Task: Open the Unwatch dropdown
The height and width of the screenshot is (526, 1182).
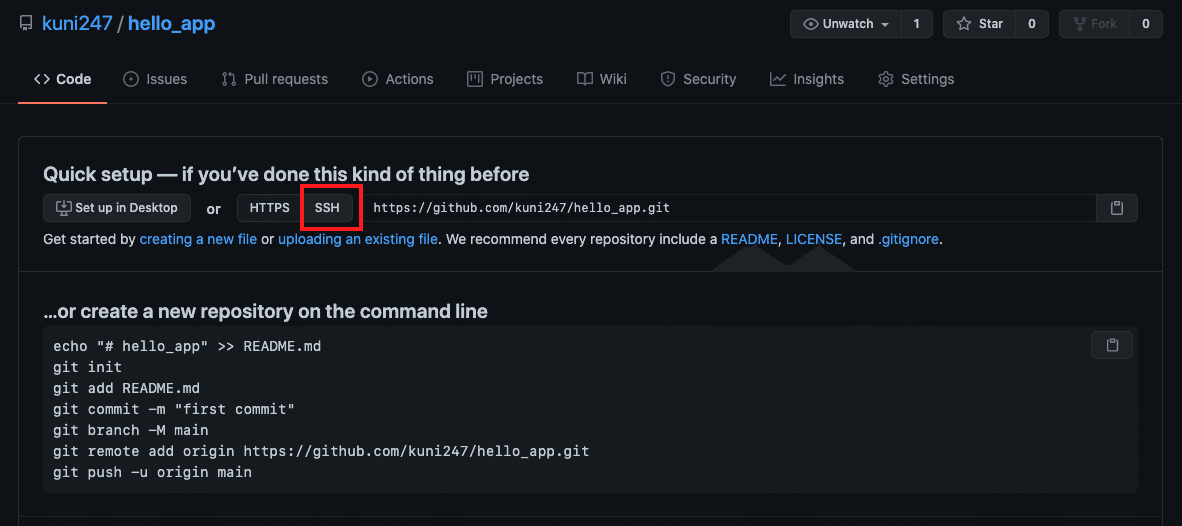Action: point(846,24)
